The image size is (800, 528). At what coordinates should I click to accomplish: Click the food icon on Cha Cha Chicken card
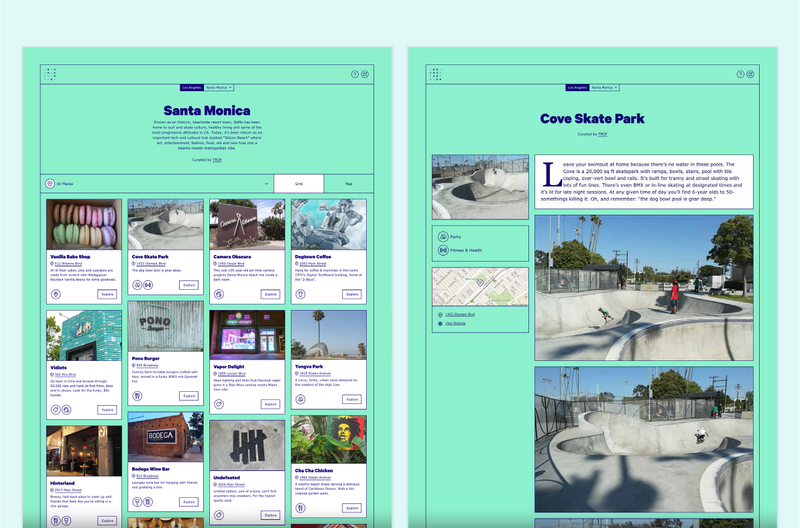pos(301,508)
